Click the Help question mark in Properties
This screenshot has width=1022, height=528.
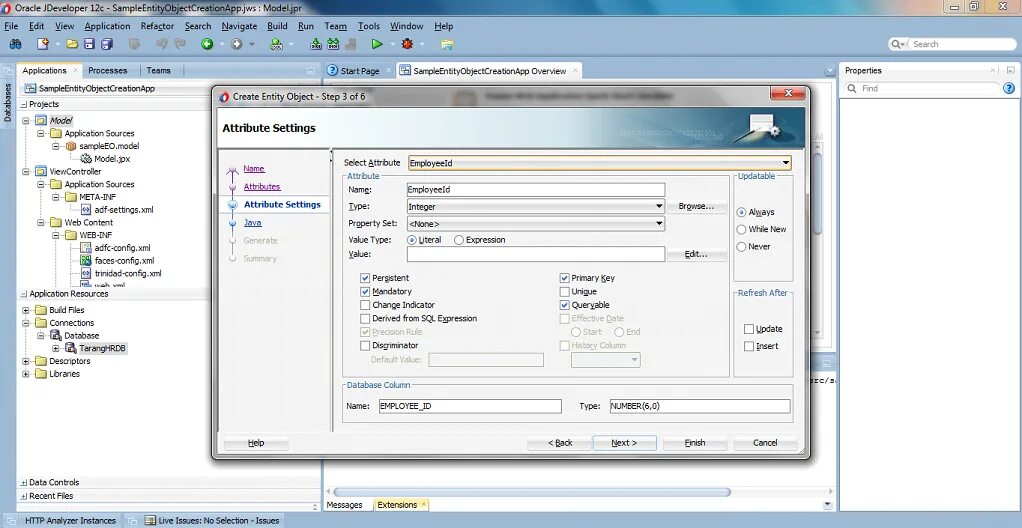[1008, 89]
